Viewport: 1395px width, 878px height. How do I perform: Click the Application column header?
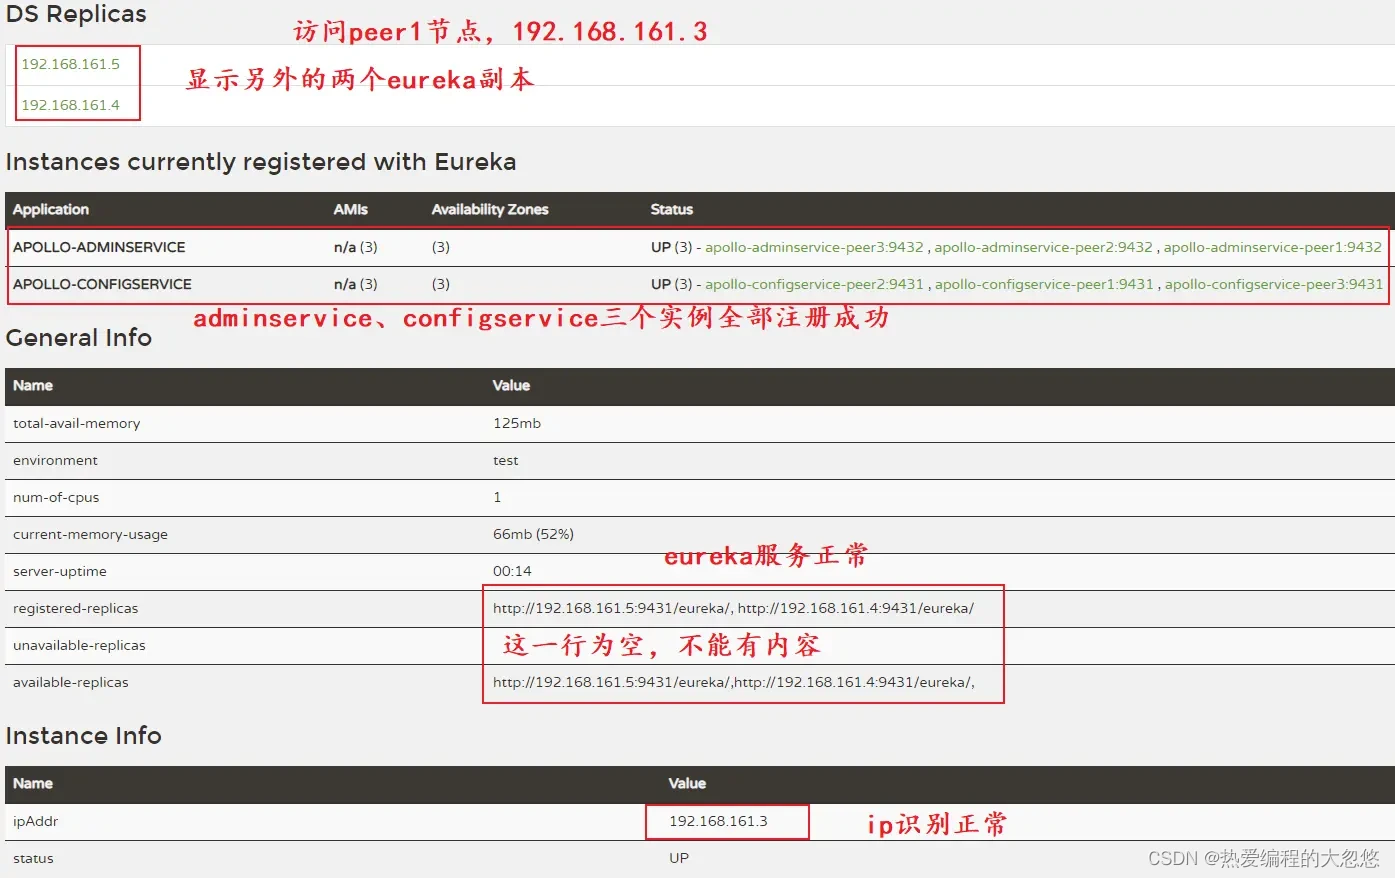point(51,209)
